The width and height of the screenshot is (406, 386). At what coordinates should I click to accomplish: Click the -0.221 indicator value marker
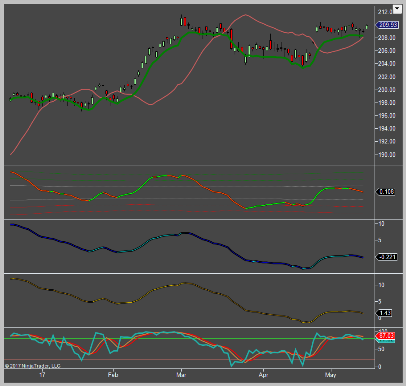pos(386,257)
